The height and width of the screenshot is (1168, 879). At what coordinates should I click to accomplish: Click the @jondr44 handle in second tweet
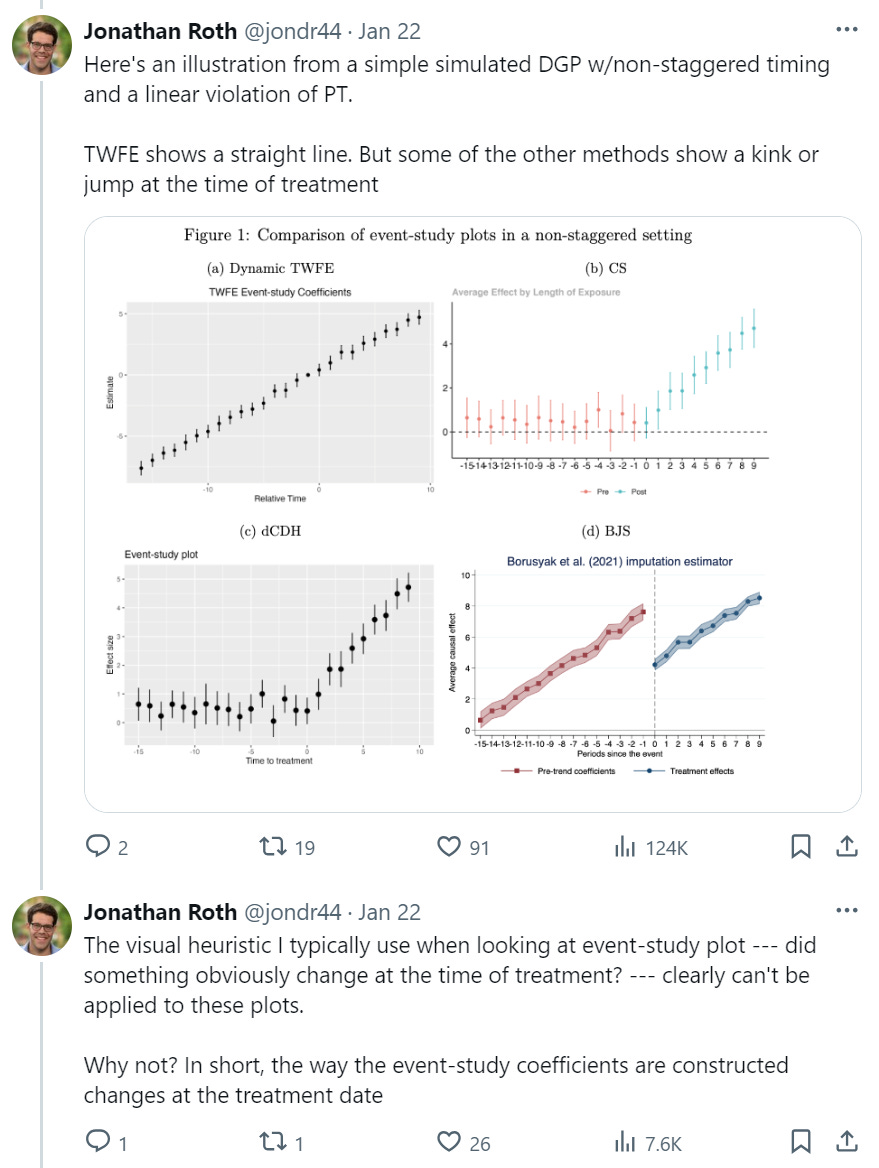(x=293, y=912)
